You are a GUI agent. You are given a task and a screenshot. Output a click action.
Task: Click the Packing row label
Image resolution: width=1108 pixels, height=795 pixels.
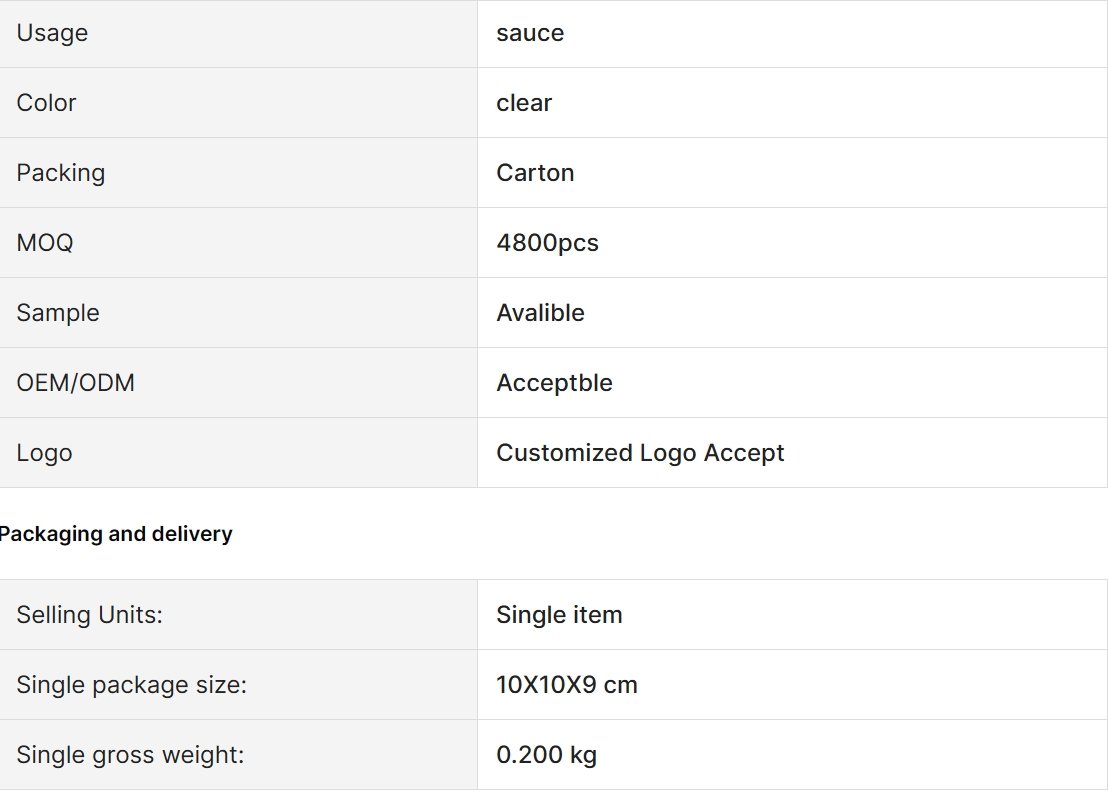coord(61,173)
